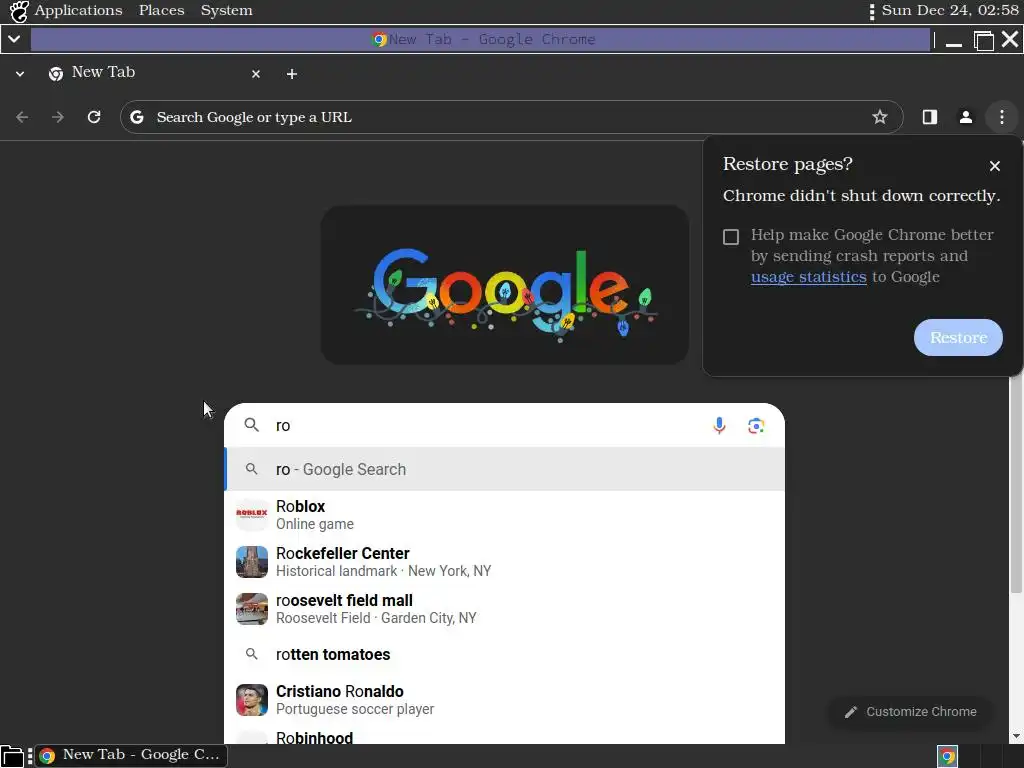Open Chrome's three-dot menu
1024x768 pixels.
(1002, 117)
